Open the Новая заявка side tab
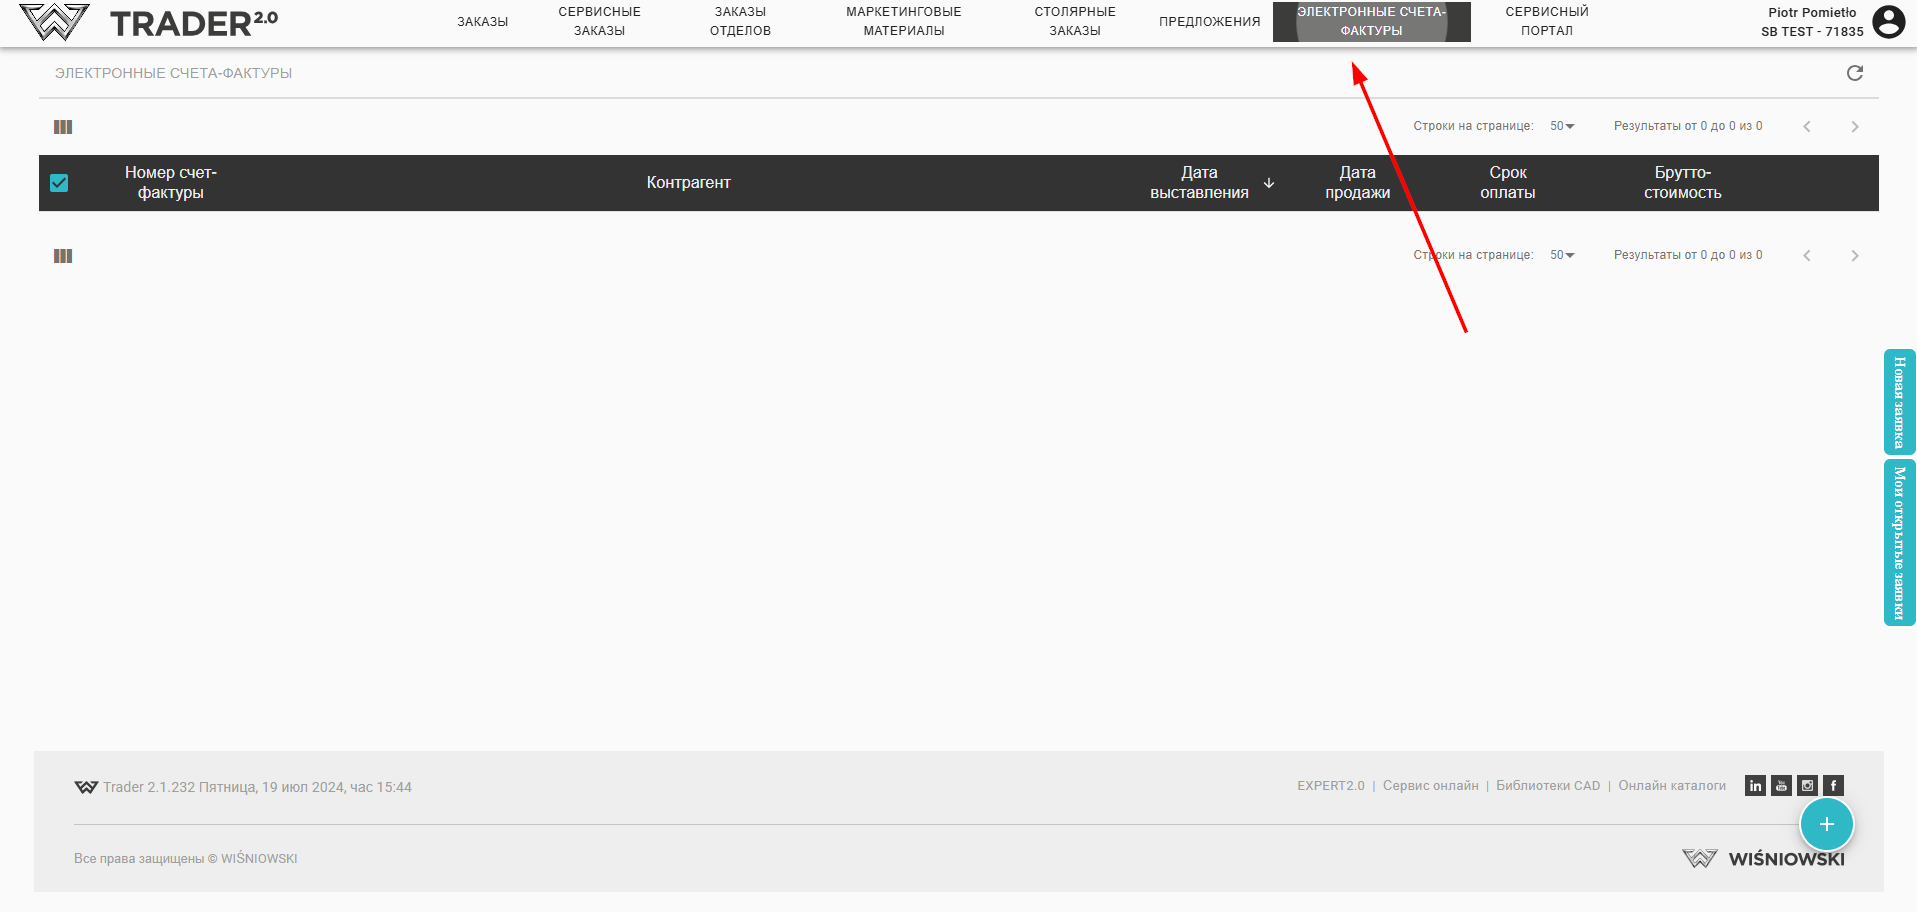Image resolution: width=1917 pixels, height=912 pixels. 1899,402
